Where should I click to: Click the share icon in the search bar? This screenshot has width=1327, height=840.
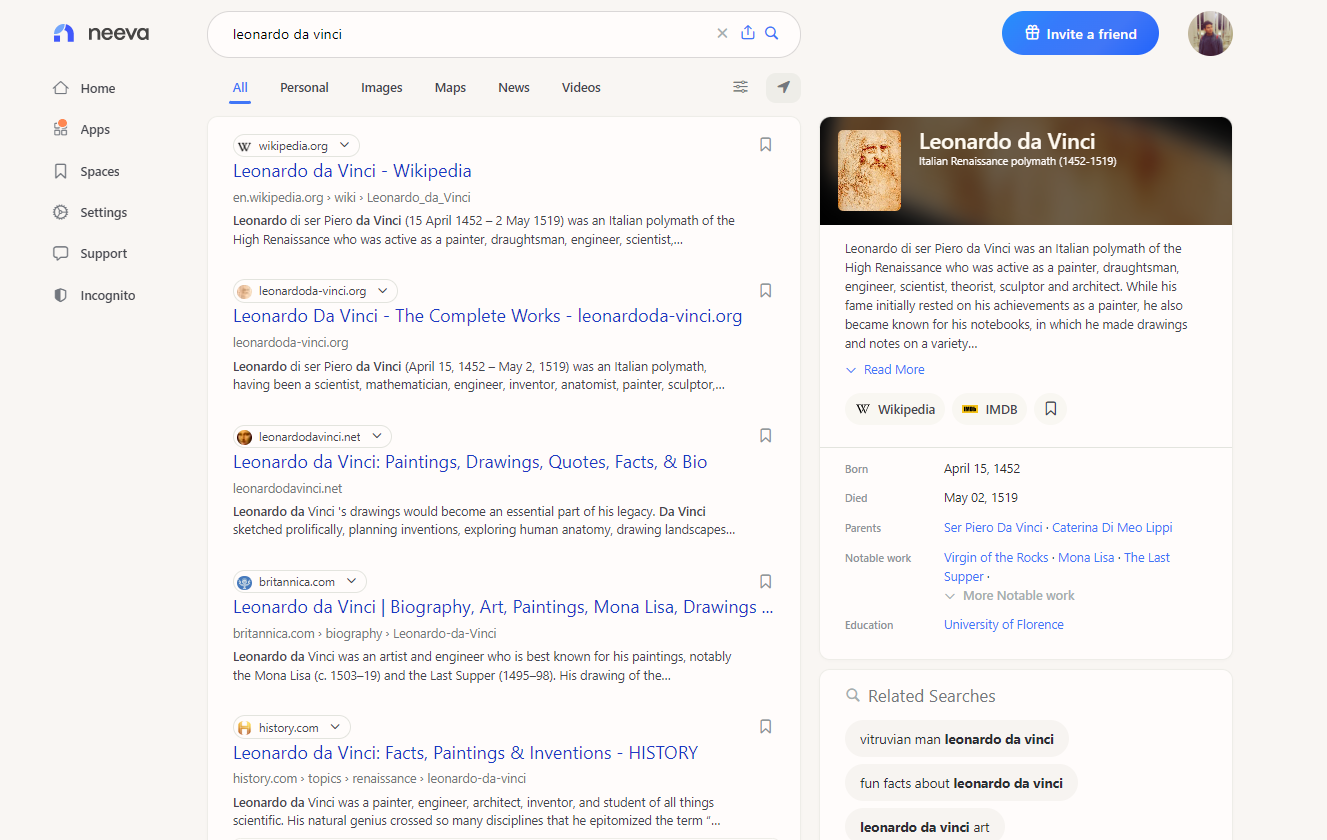747,33
